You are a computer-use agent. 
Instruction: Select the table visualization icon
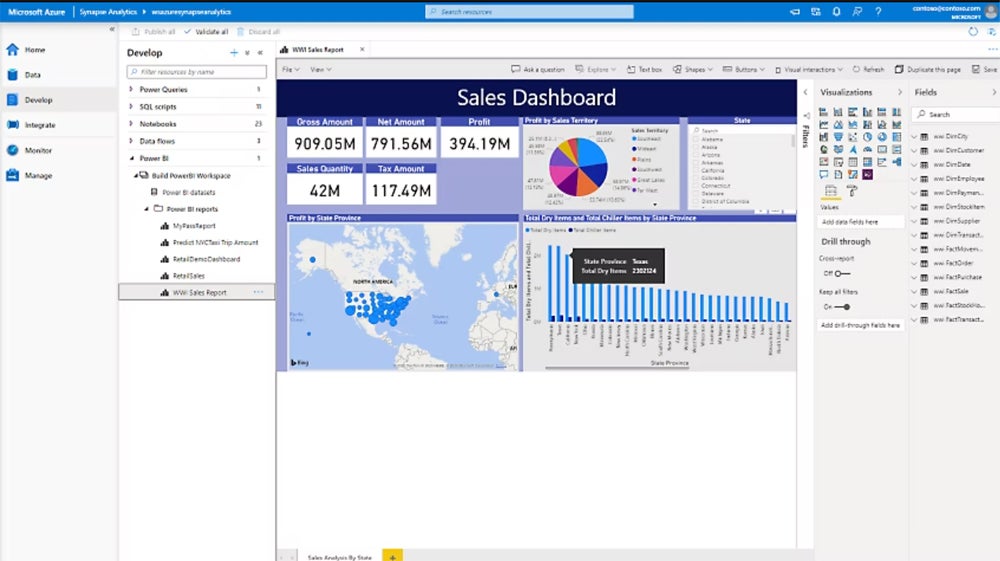(x=853, y=162)
